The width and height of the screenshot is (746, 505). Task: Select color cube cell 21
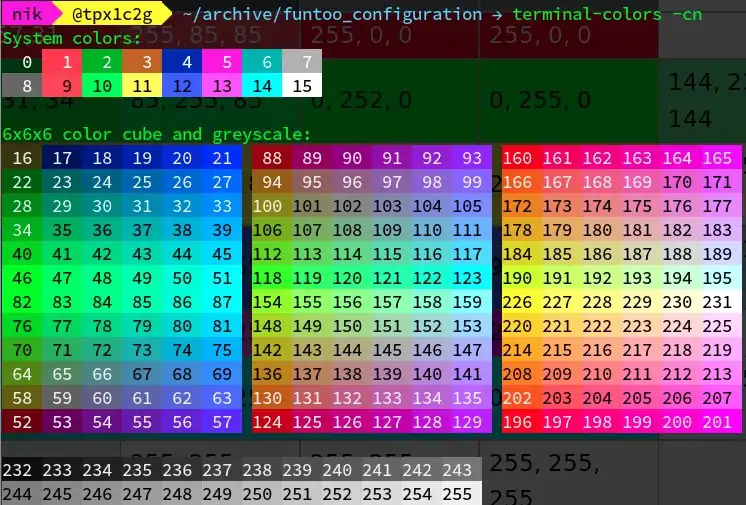[222, 158]
